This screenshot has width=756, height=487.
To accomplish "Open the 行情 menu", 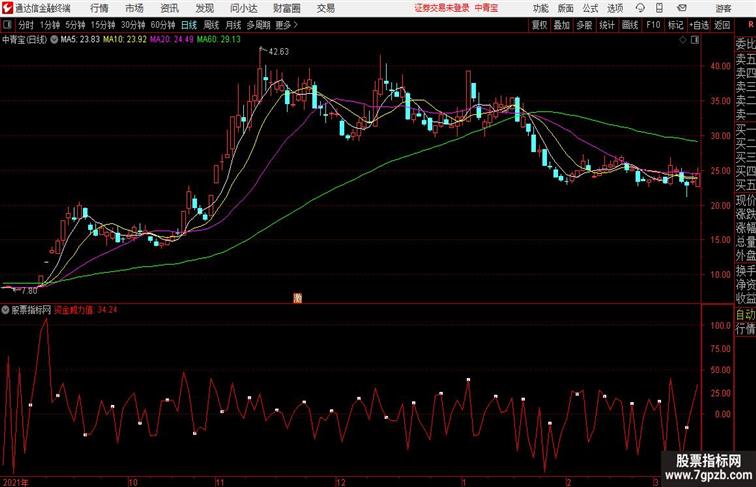I will click(99, 8).
